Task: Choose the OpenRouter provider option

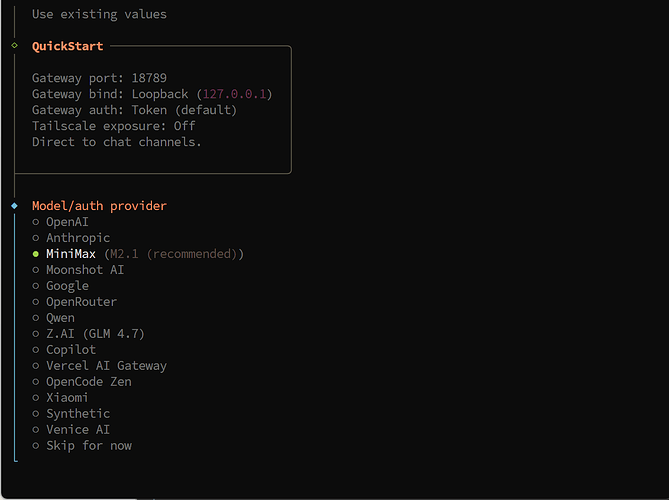Action: coord(75,302)
